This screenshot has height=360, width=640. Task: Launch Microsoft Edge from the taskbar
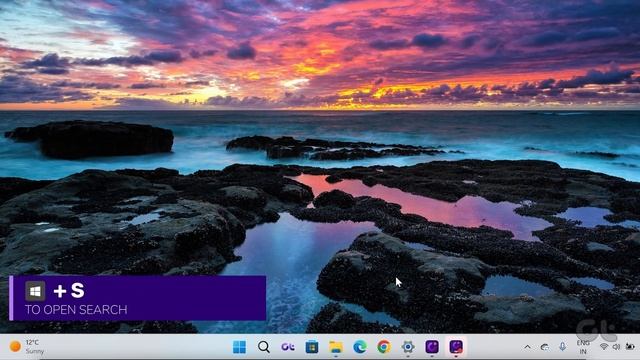pos(360,347)
